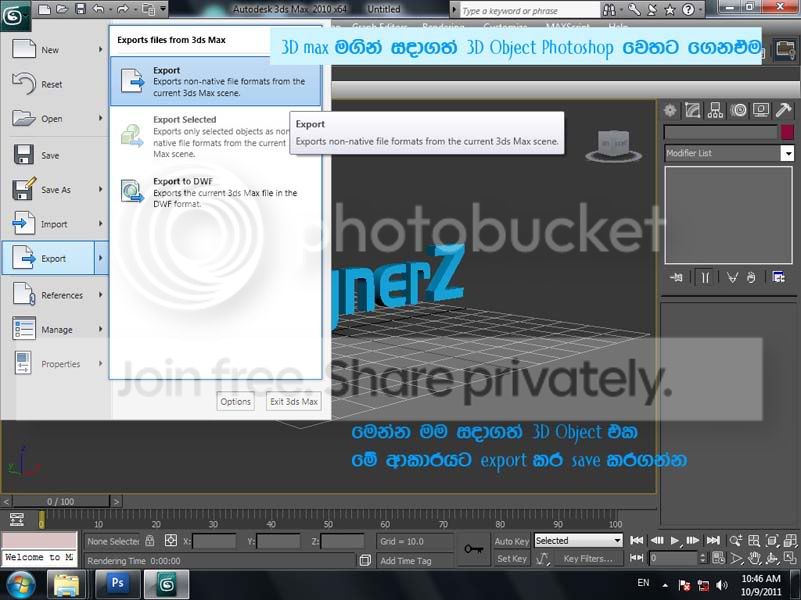Open the Help question mark icon

click(688, 10)
